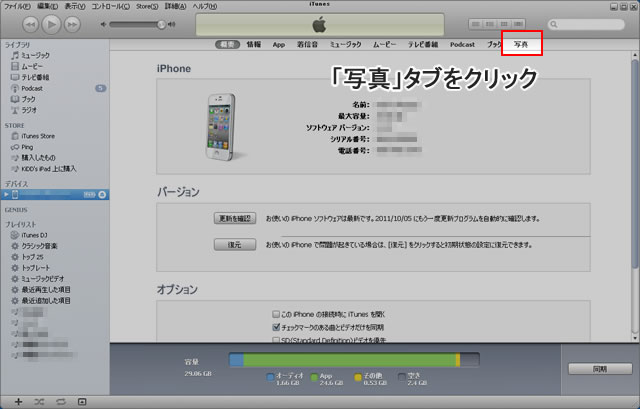This screenshot has height=409, width=640.
Task: Click the Next track button
Action: click(72, 24)
